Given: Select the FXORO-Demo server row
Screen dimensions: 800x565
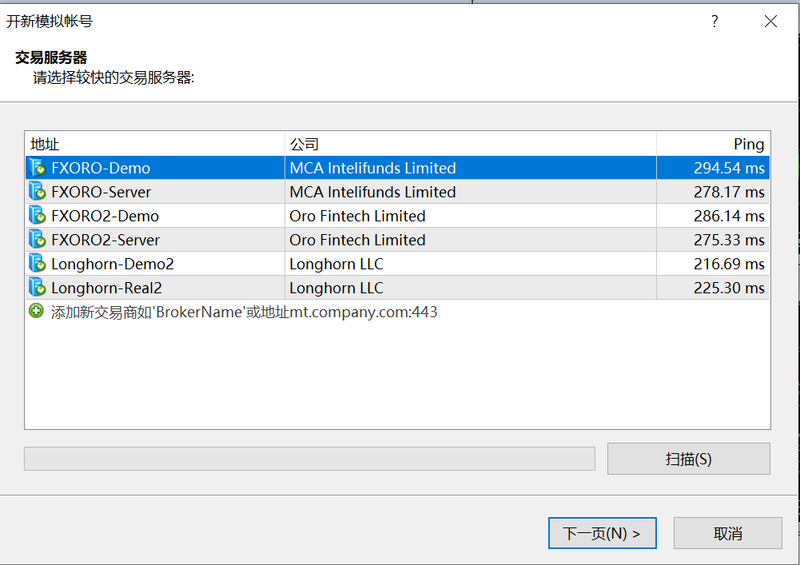Looking at the screenshot, I should (x=397, y=167).
